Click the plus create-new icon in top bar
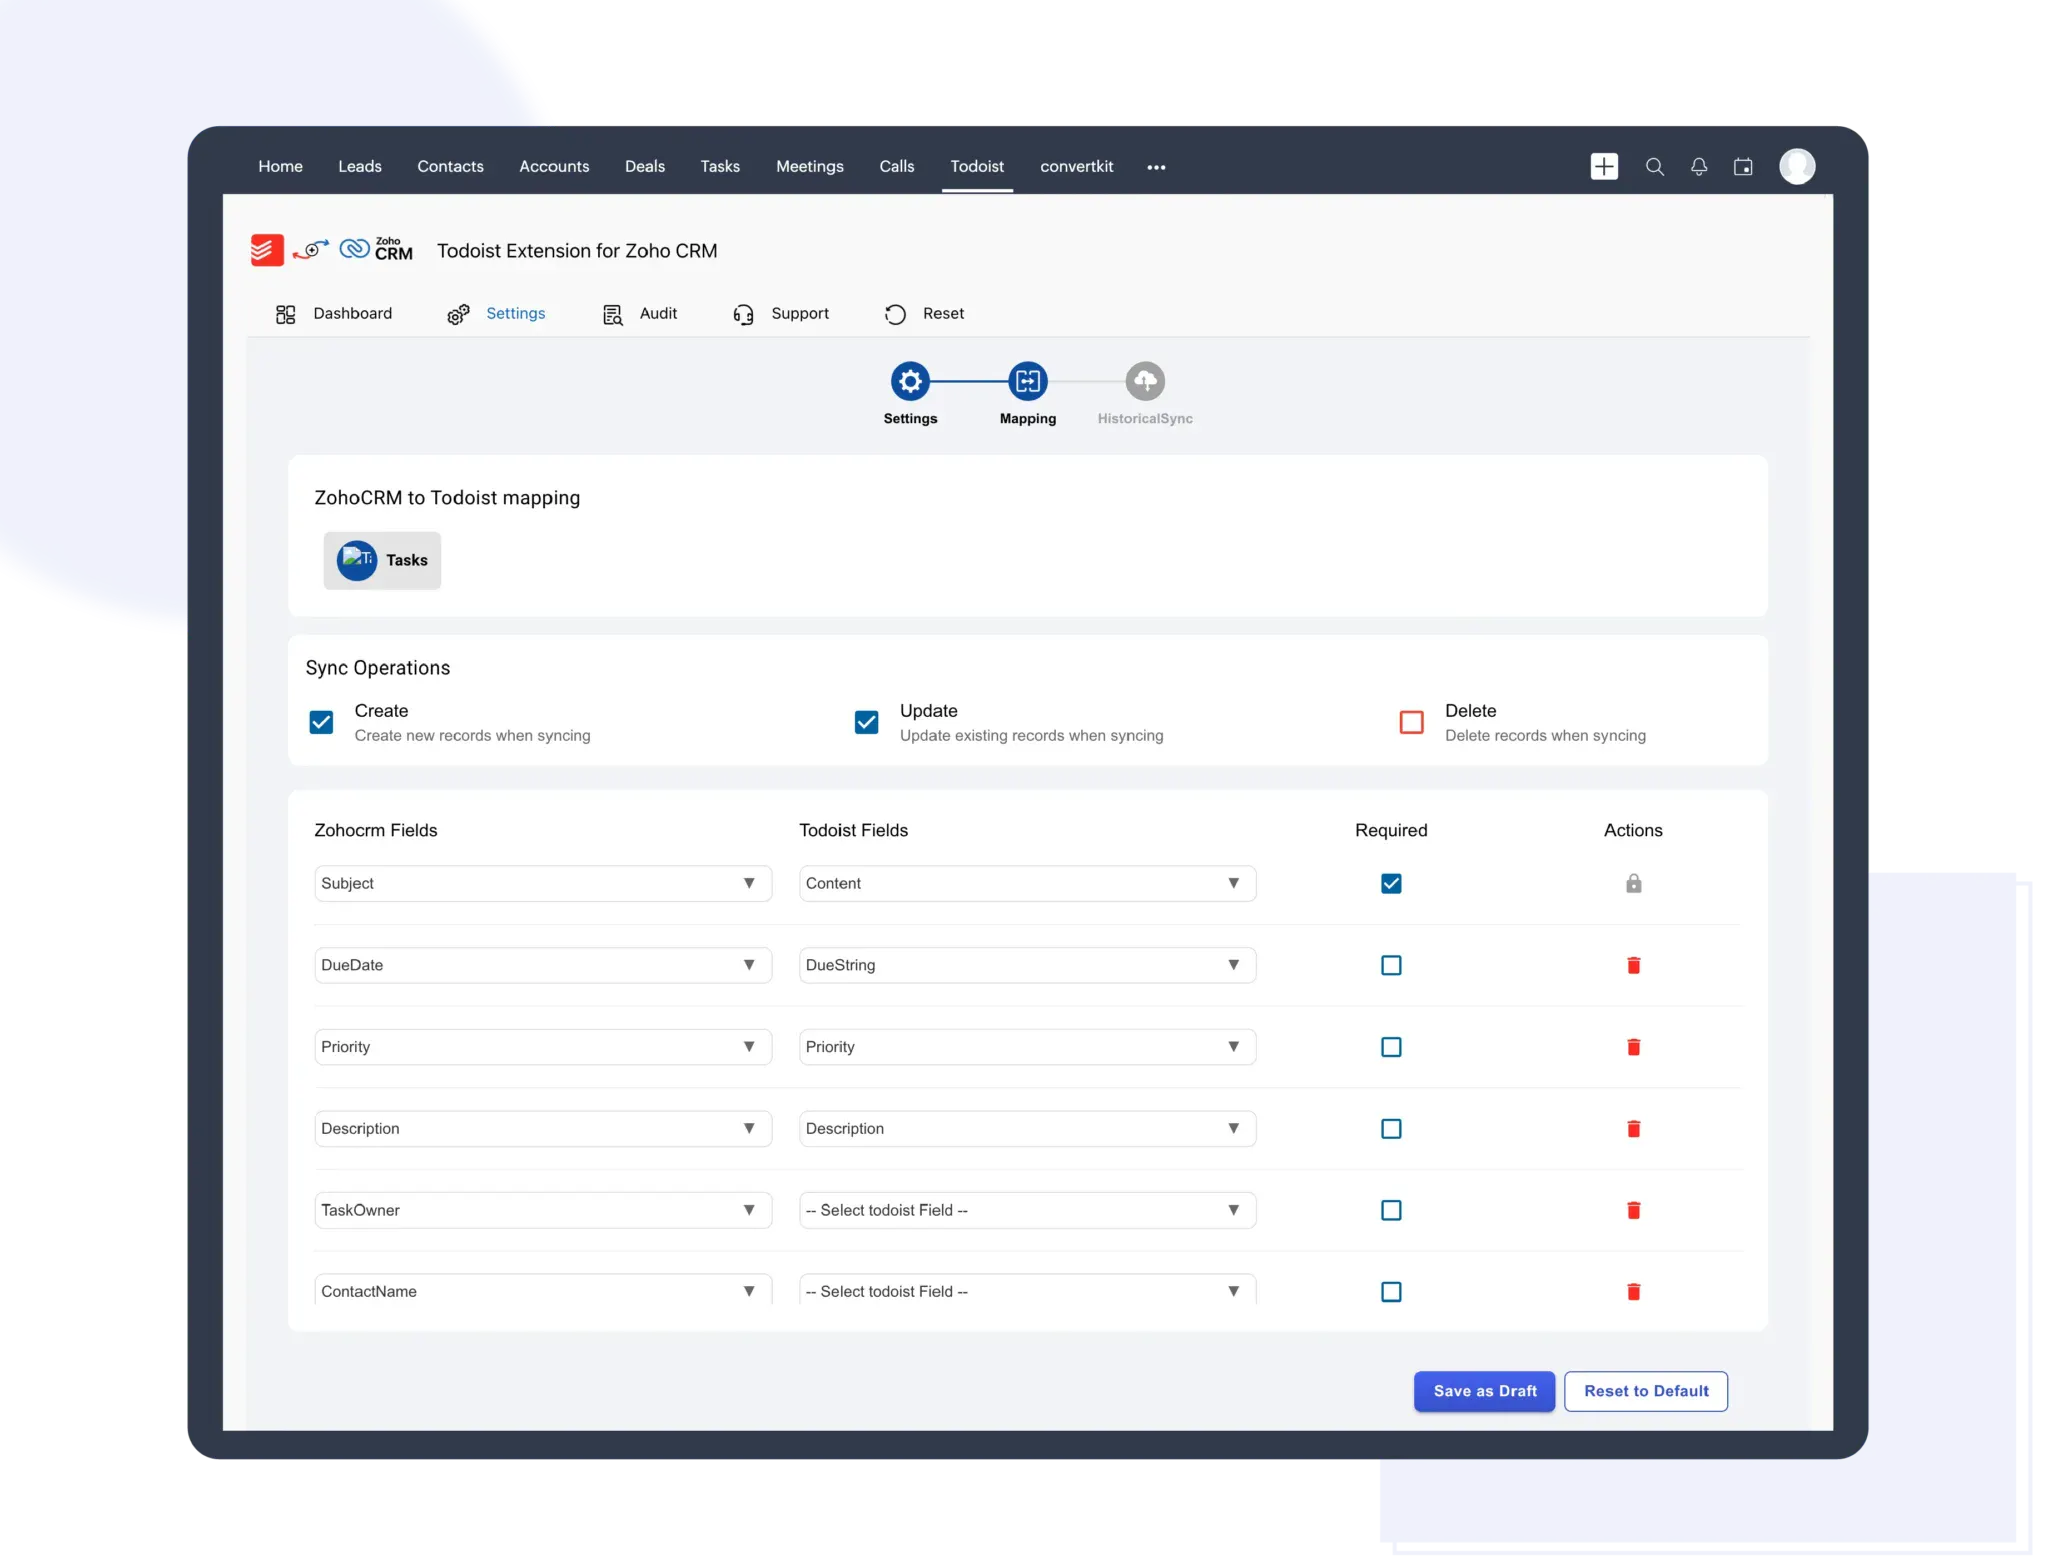The height and width of the screenshot is (1557, 2048). pos(1604,166)
